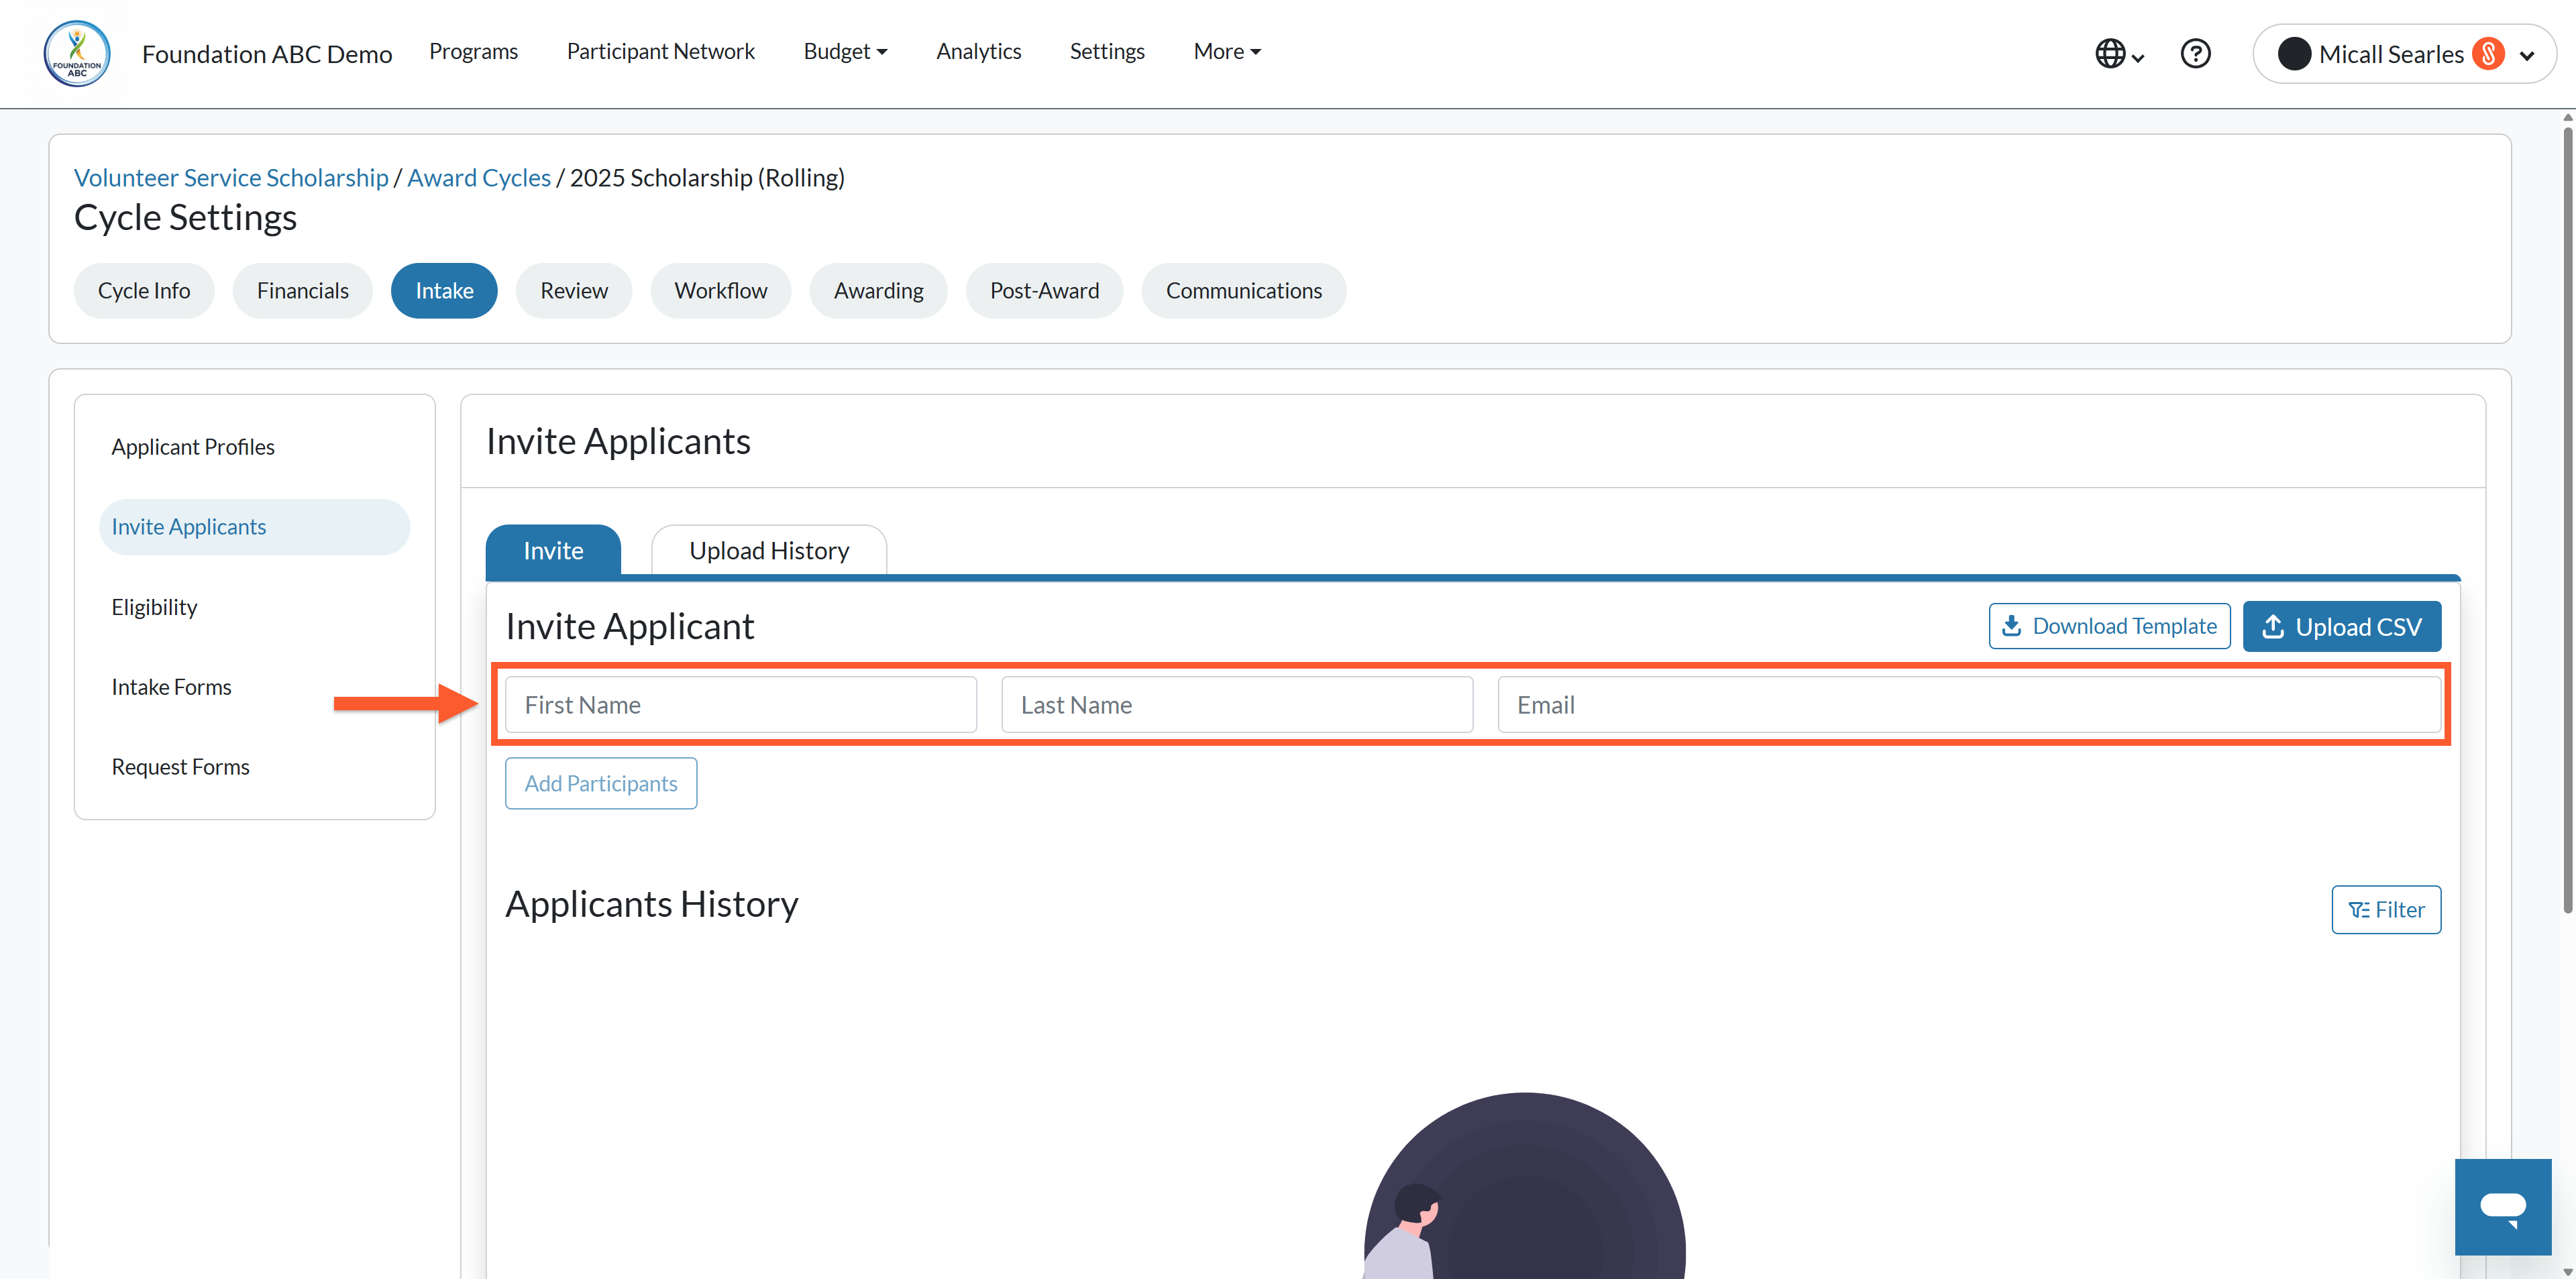Click the scrollbar down arrow
This screenshot has height=1279, width=2576.
(2567, 1271)
